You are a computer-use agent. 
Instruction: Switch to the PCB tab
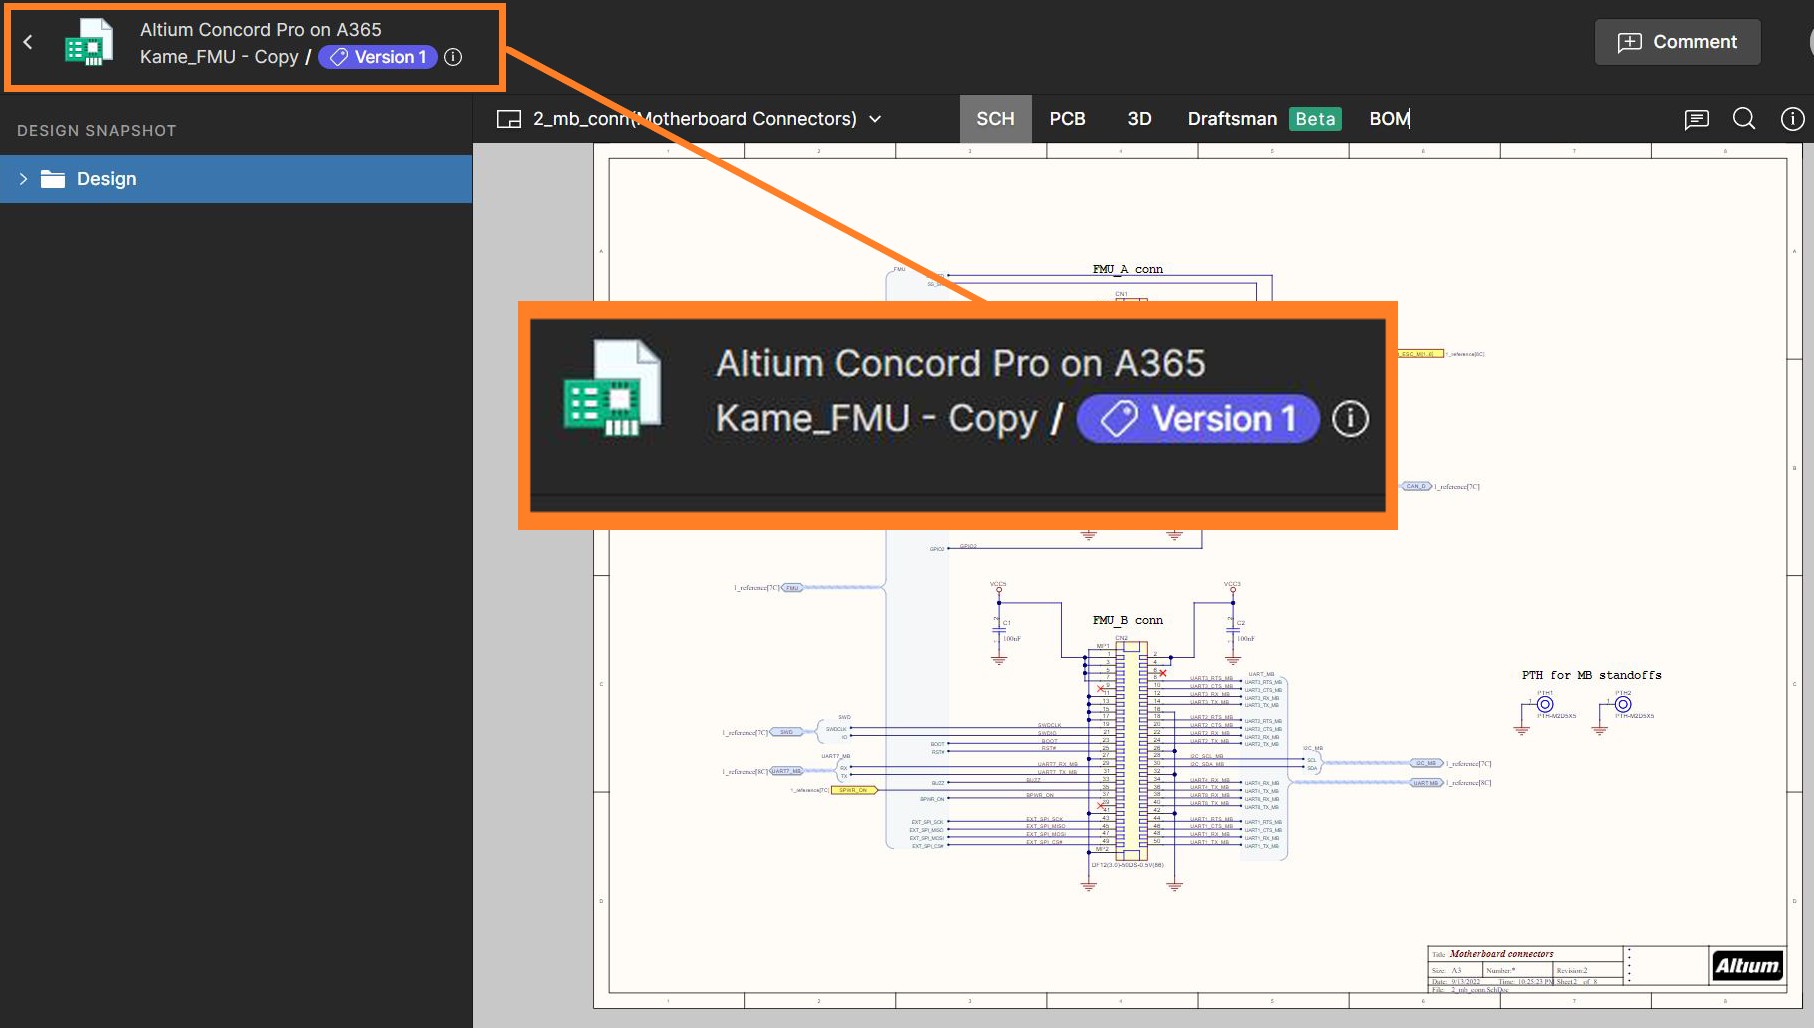pyautogui.click(x=1067, y=118)
